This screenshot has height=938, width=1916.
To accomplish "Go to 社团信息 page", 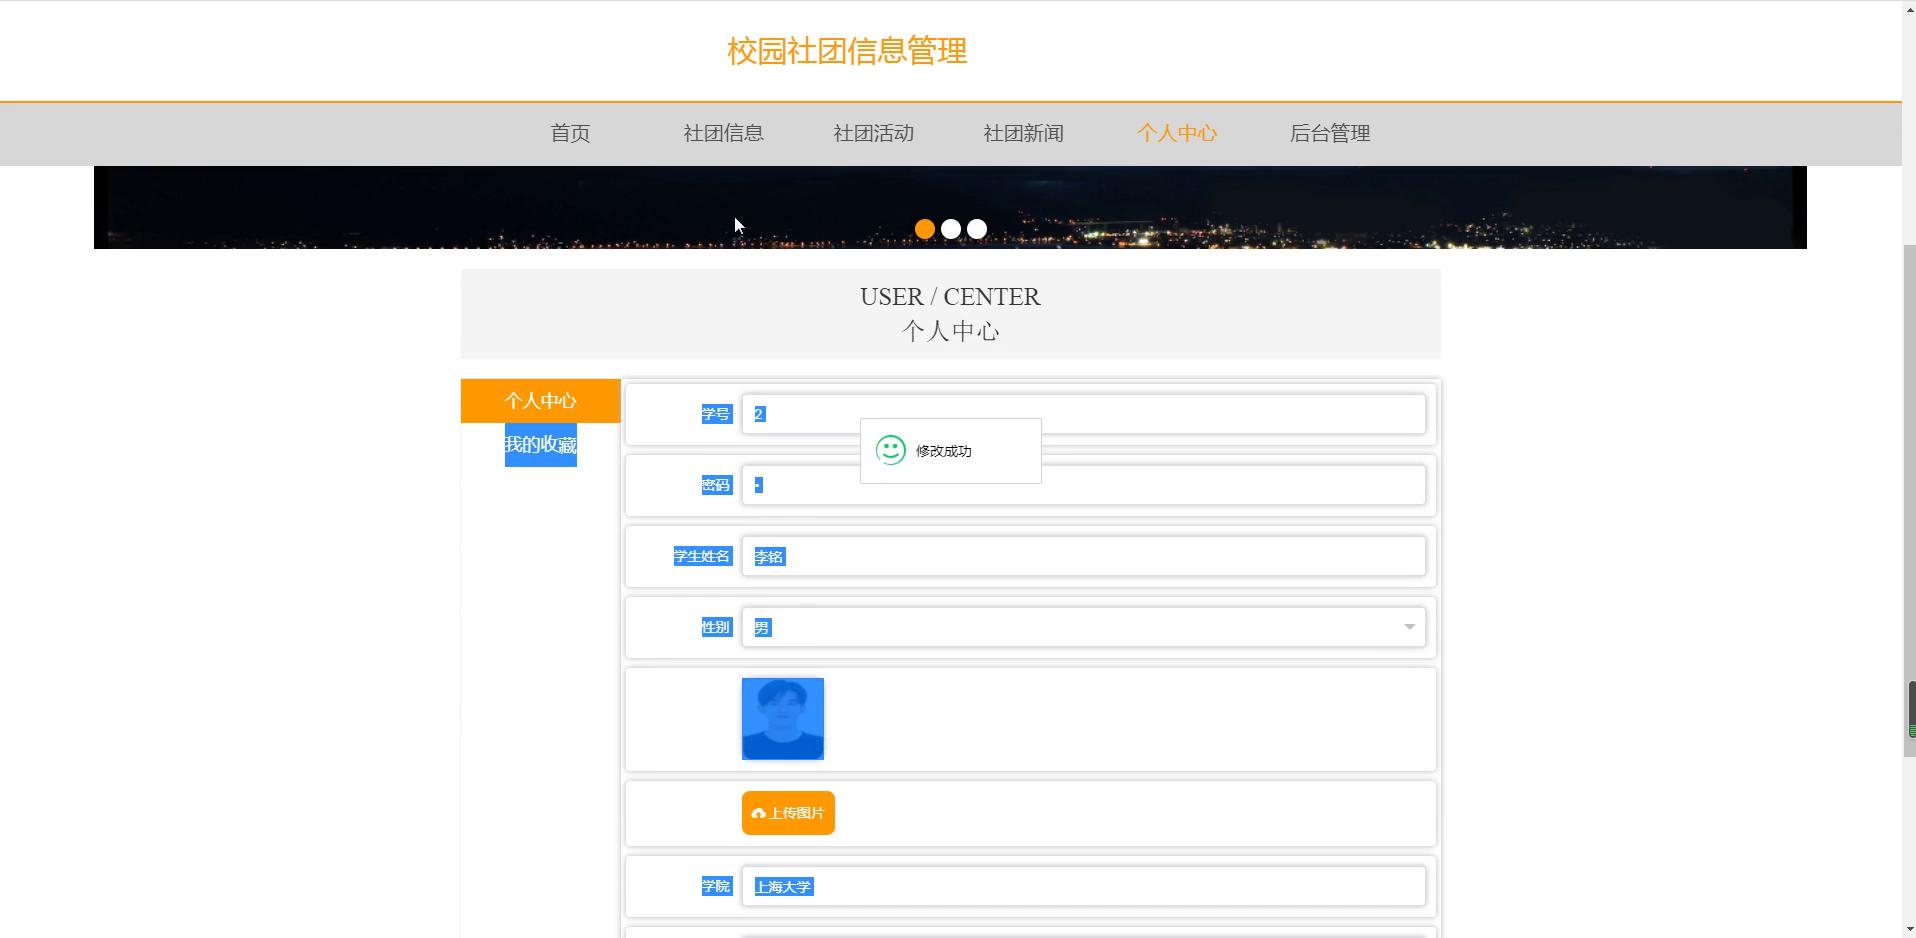I will (723, 133).
